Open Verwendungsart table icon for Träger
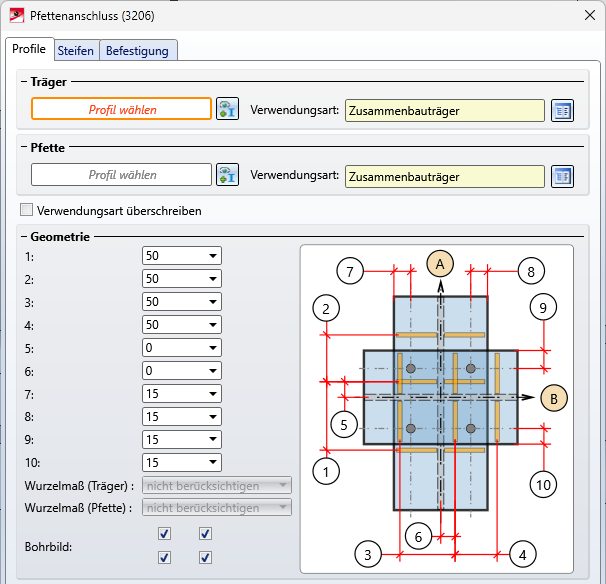Viewport: 606px width, 584px height. coord(562,111)
